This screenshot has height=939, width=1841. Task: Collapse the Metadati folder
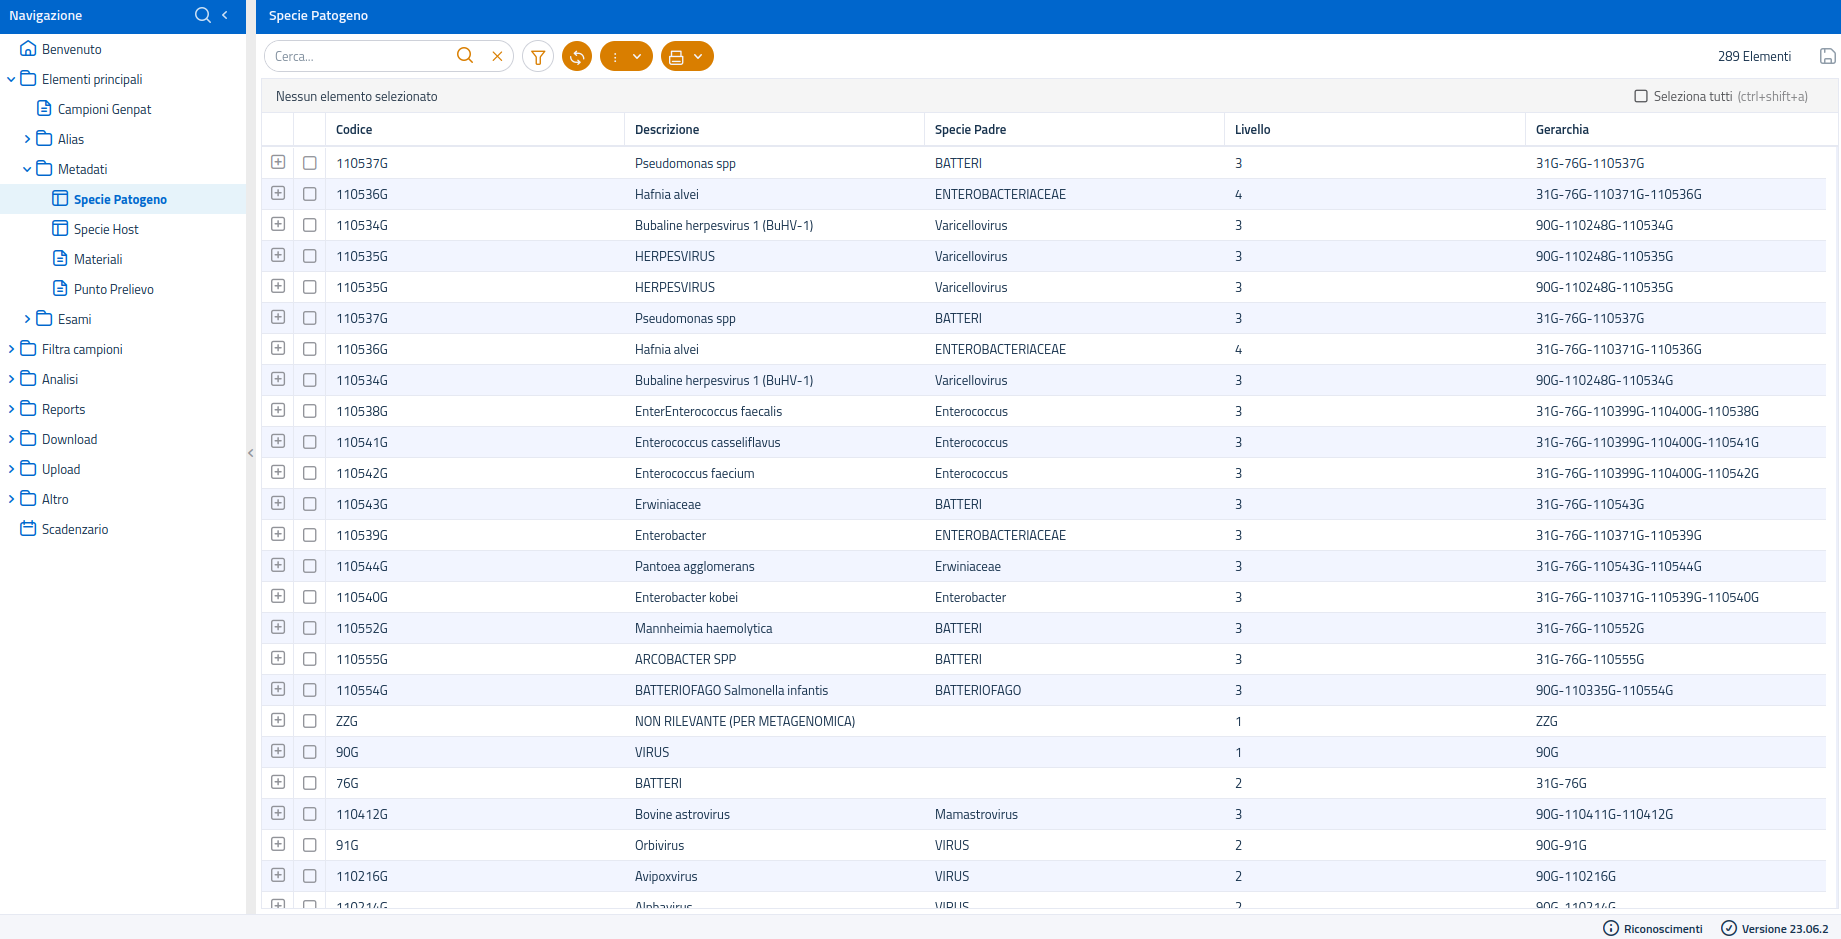pyautogui.click(x=27, y=169)
